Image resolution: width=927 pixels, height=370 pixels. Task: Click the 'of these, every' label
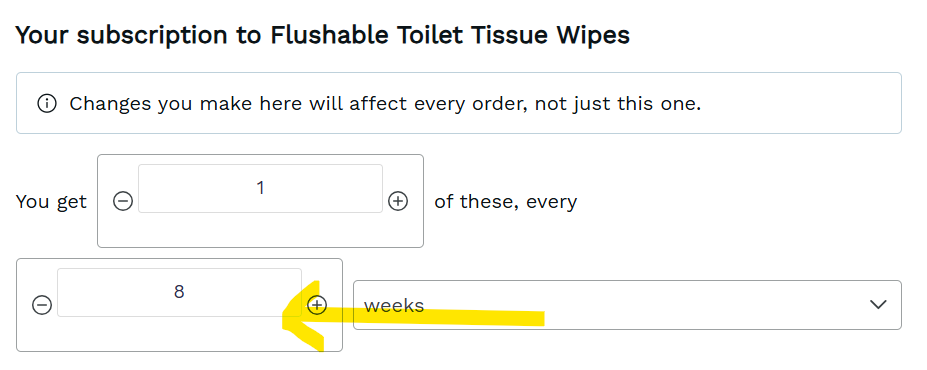(x=505, y=202)
